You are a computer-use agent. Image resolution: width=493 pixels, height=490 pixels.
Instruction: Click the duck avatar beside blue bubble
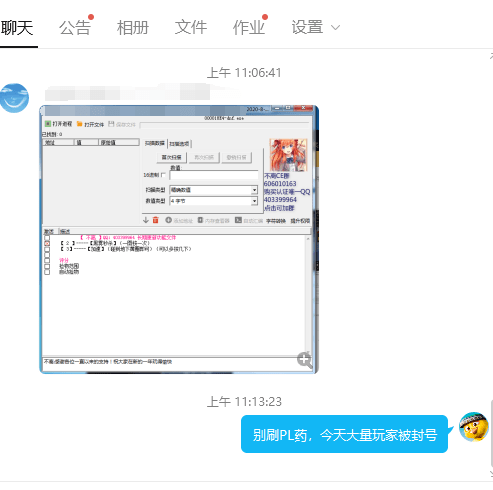[x=474, y=427]
